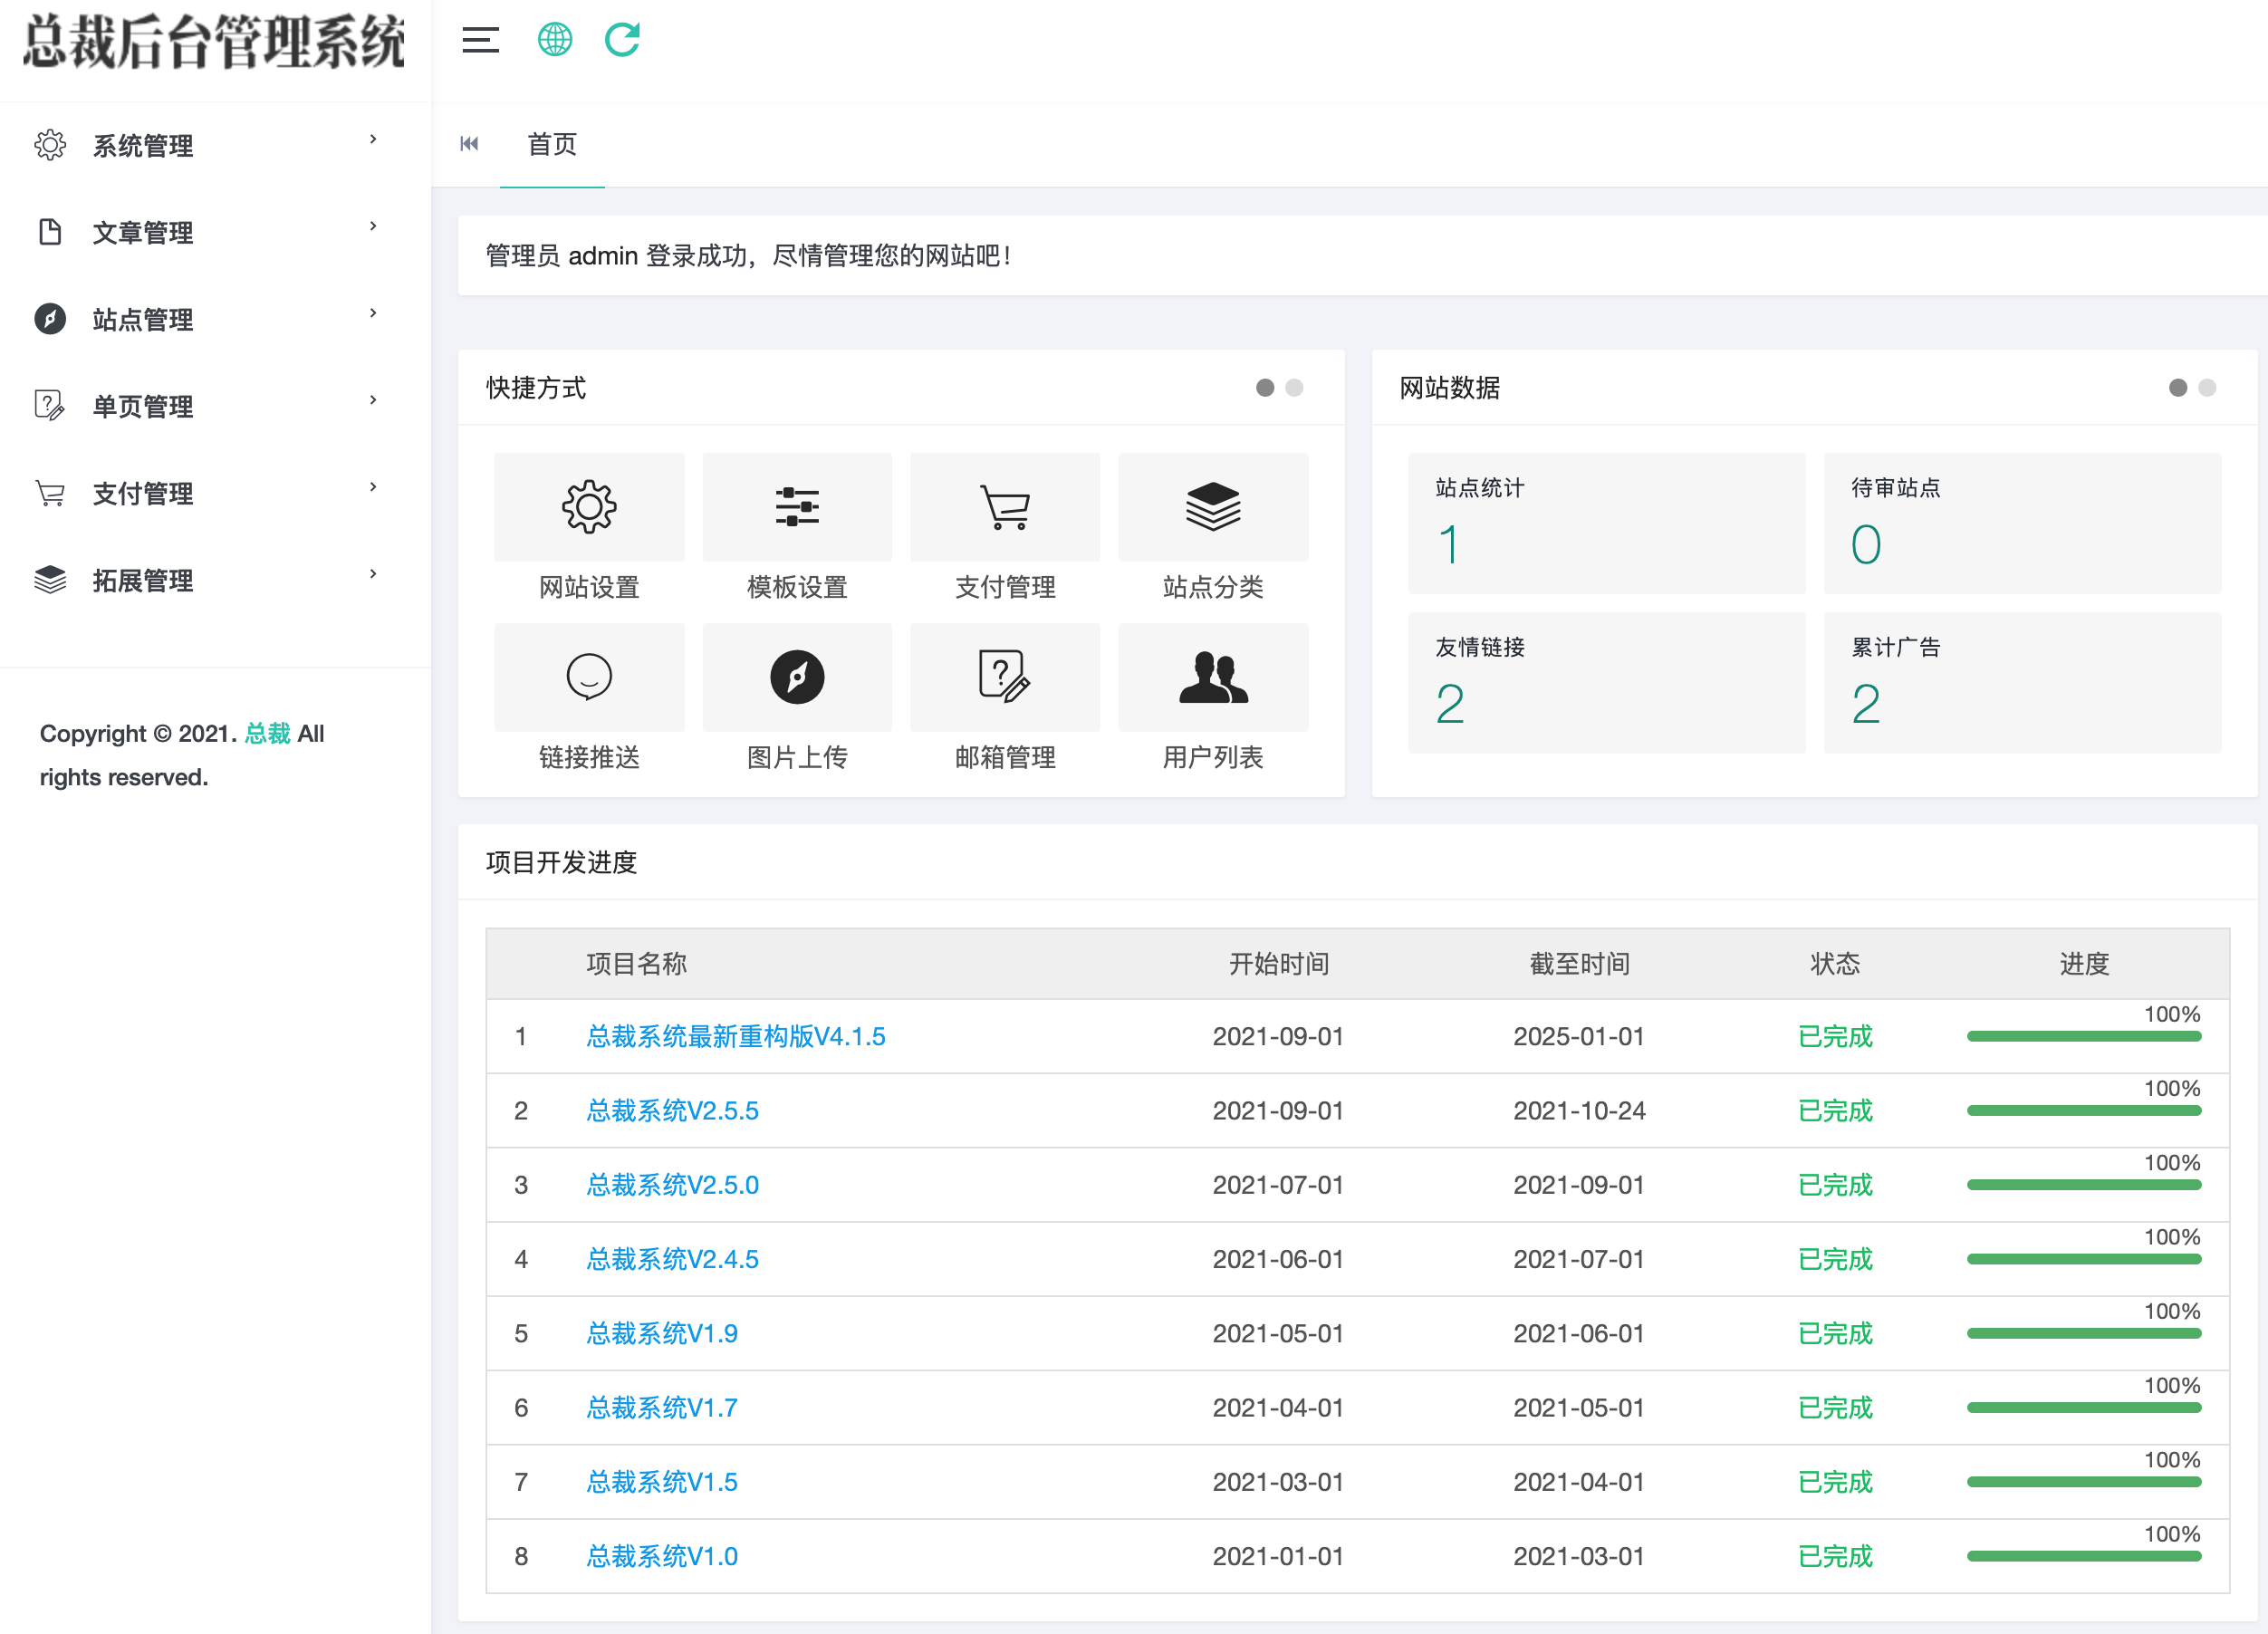Open 网站设置 gear shortcut
The image size is (2268, 1634).
tap(589, 507)
